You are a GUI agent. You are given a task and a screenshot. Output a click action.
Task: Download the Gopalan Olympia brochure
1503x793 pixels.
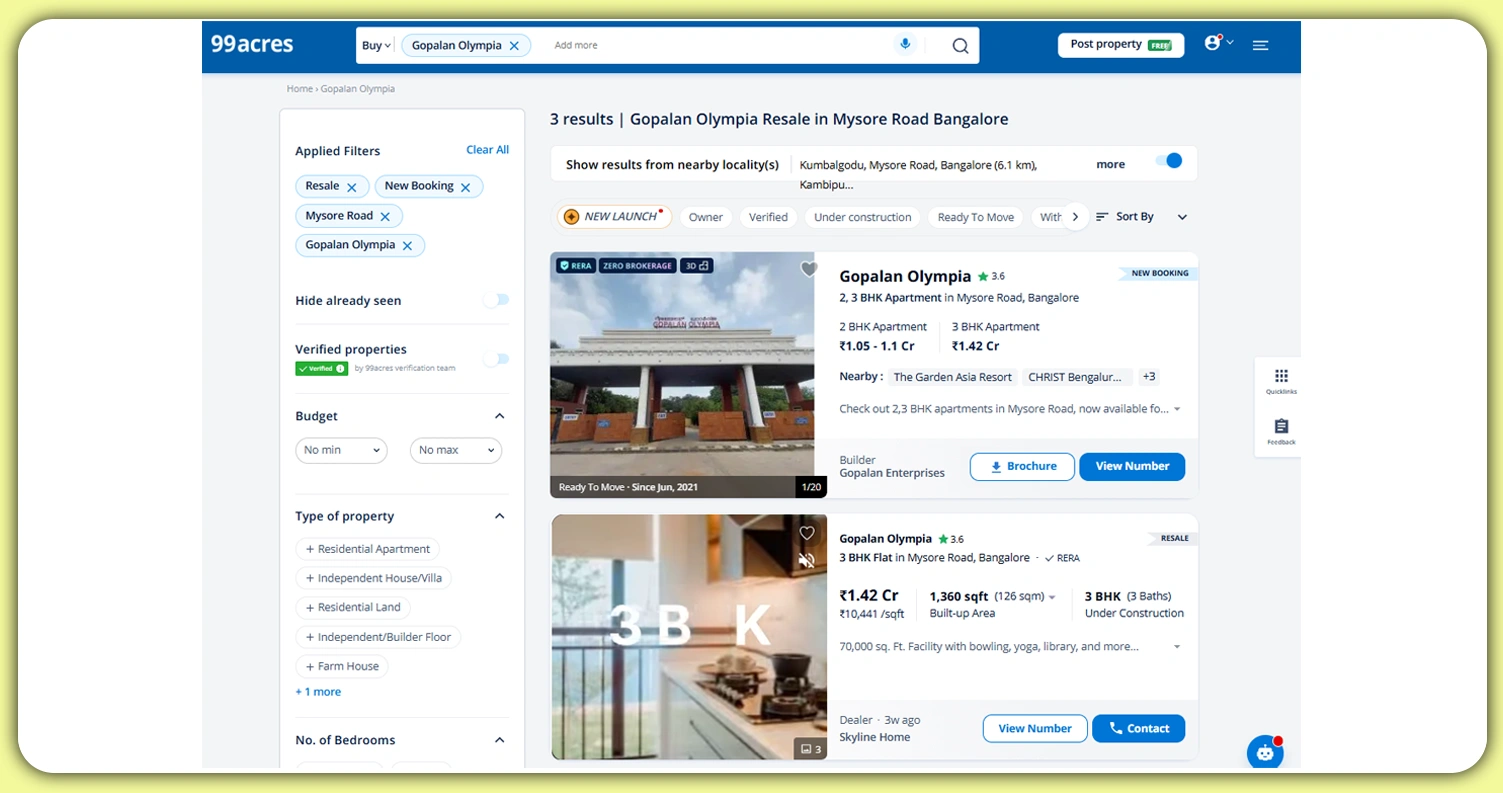[1021, 466]
